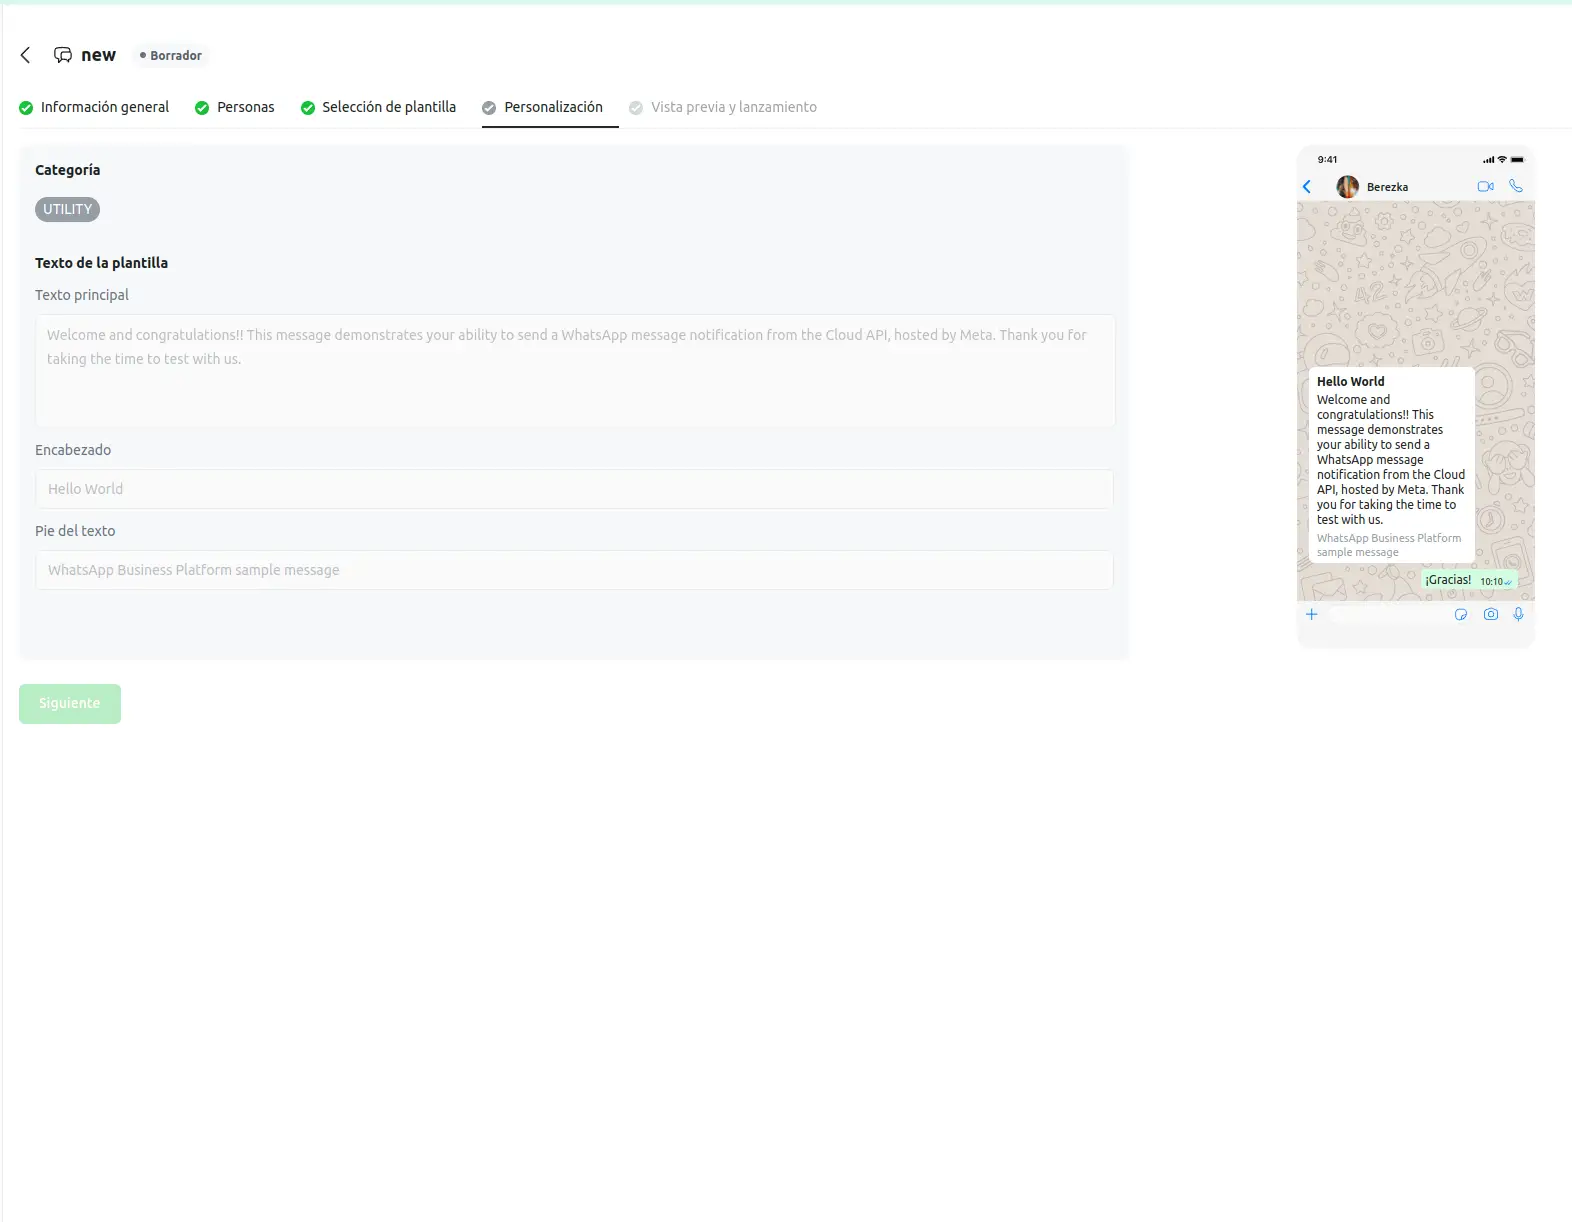Click the microphone icon in chat preview
1572x1222 pixels.
(x=1518, y=615)
